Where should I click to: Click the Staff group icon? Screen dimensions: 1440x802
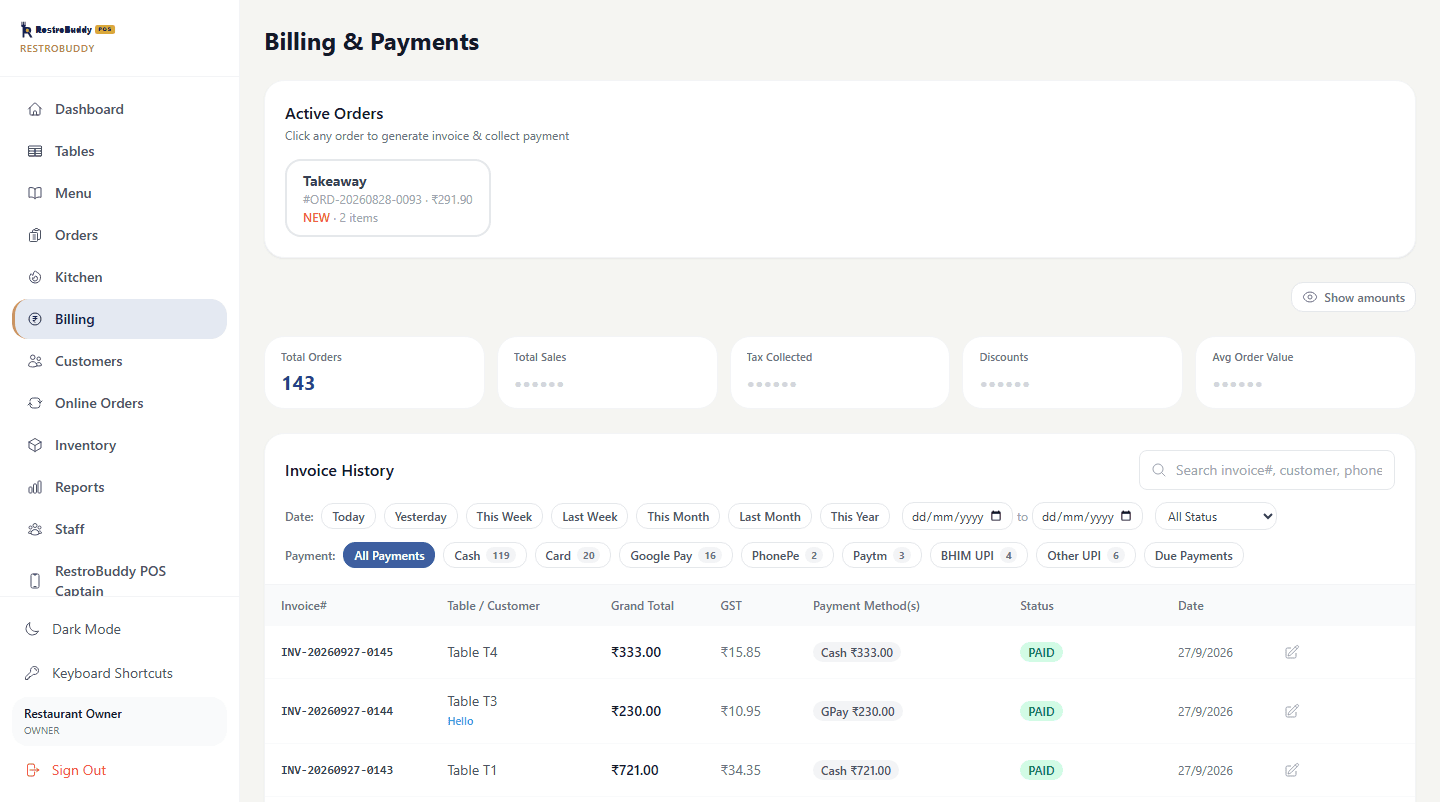pyautogui.click(x=35, y=529)
